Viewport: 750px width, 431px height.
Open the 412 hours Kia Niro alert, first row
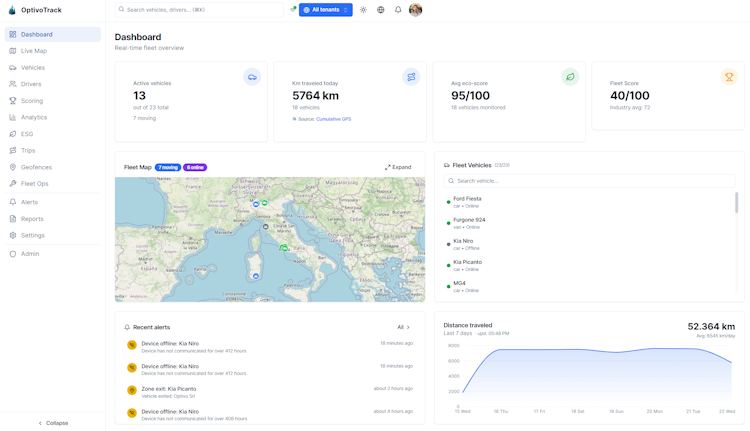(270, 347)
